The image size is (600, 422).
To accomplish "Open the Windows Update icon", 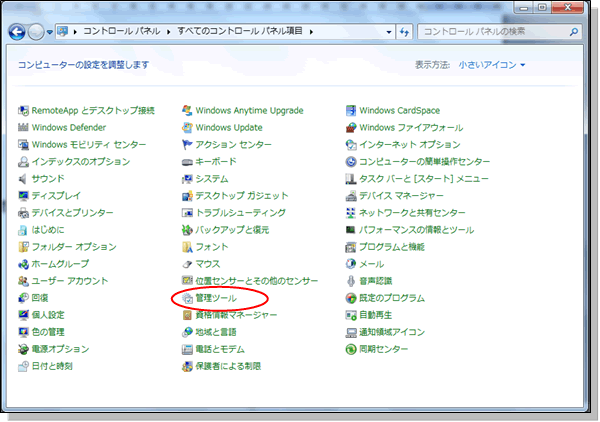I will 187,127.
